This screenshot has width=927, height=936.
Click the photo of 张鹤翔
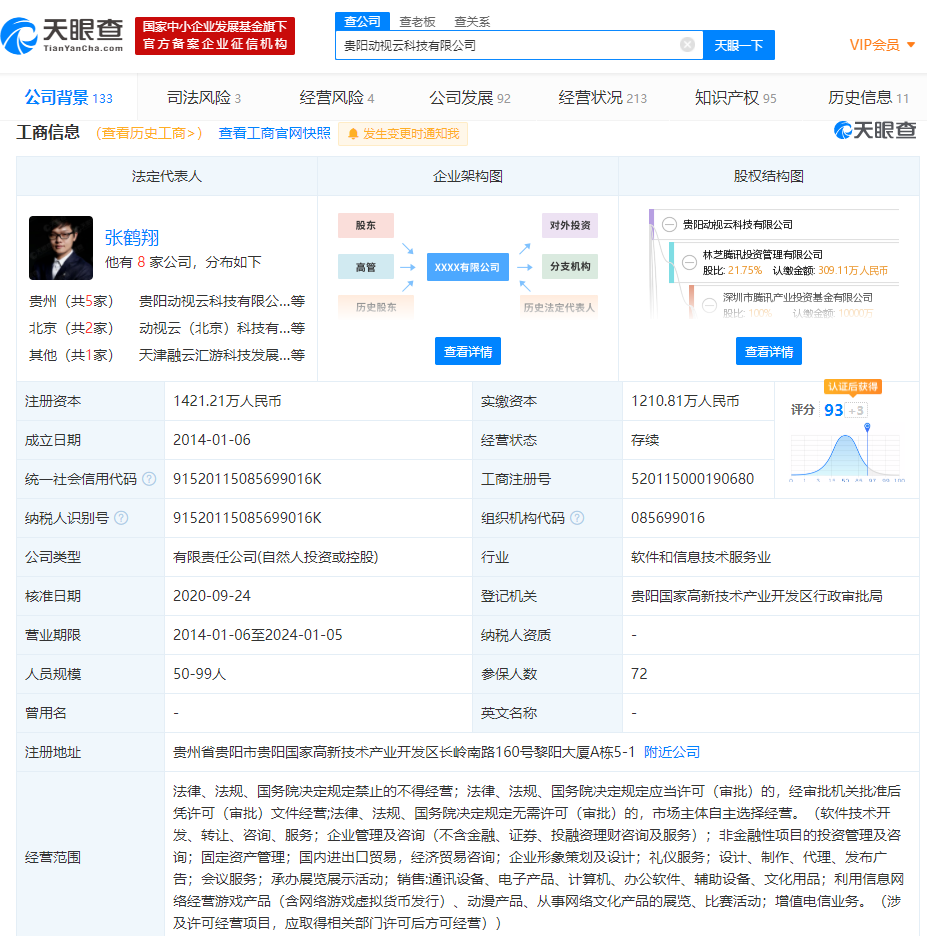tap(61, 248)
